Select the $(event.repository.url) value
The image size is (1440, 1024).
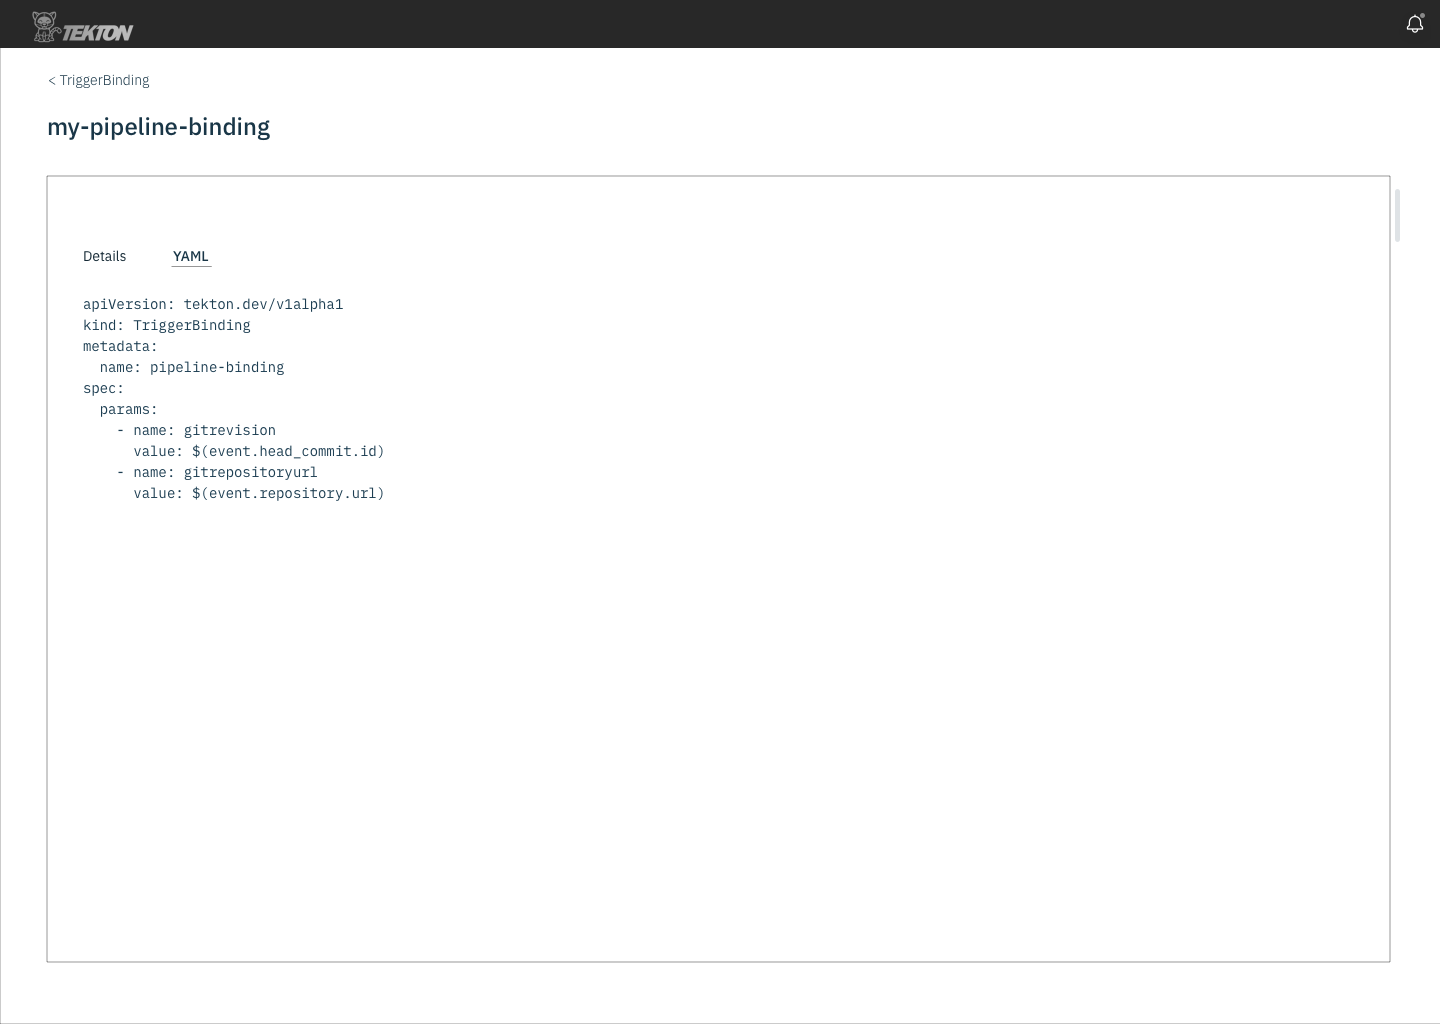coord(288,493)
